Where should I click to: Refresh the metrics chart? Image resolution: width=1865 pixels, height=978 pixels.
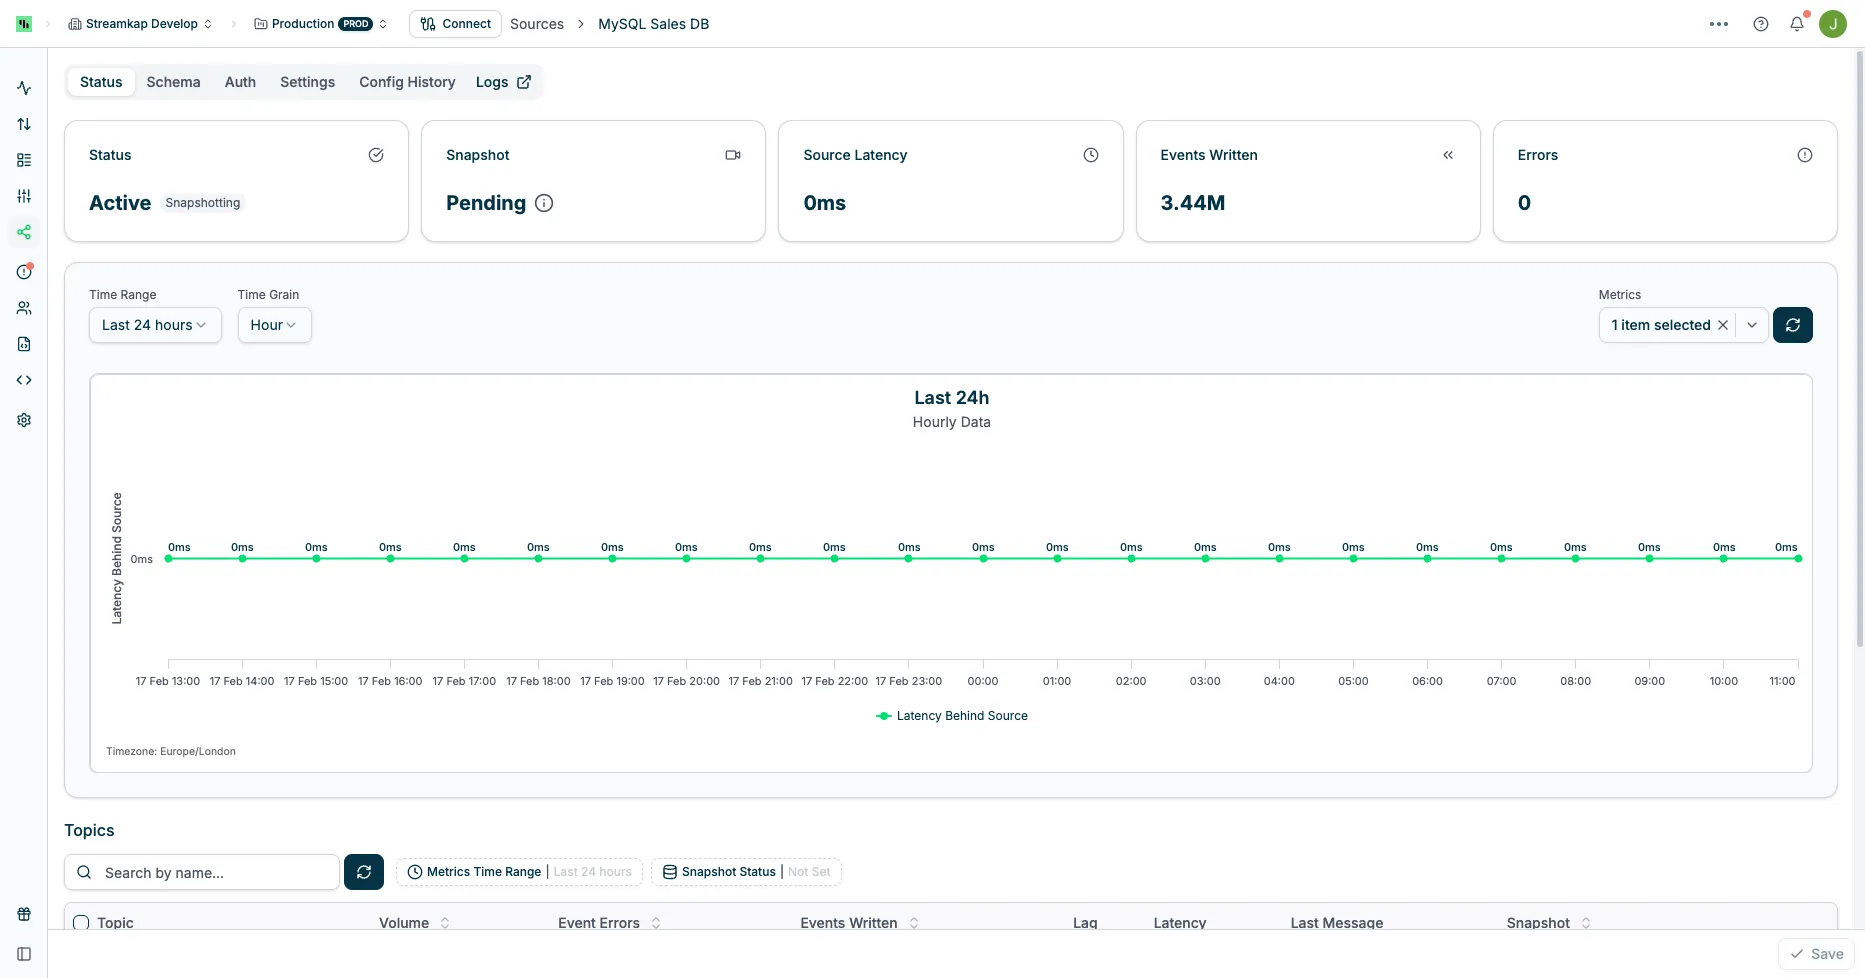[x=1793, y=325]
